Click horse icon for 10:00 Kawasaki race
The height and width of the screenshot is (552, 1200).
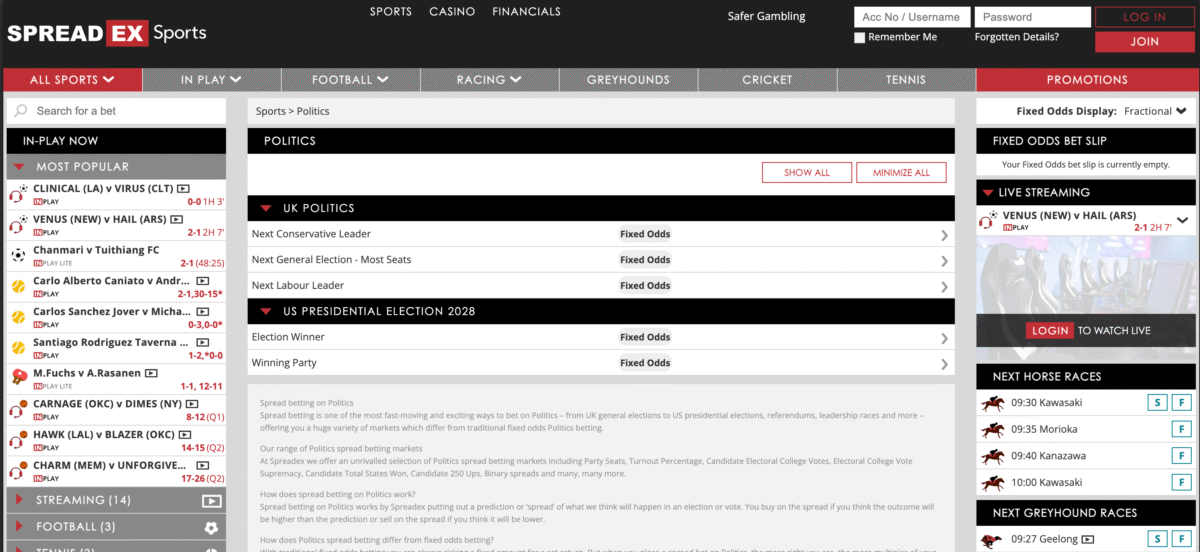(x=993, y=482)
